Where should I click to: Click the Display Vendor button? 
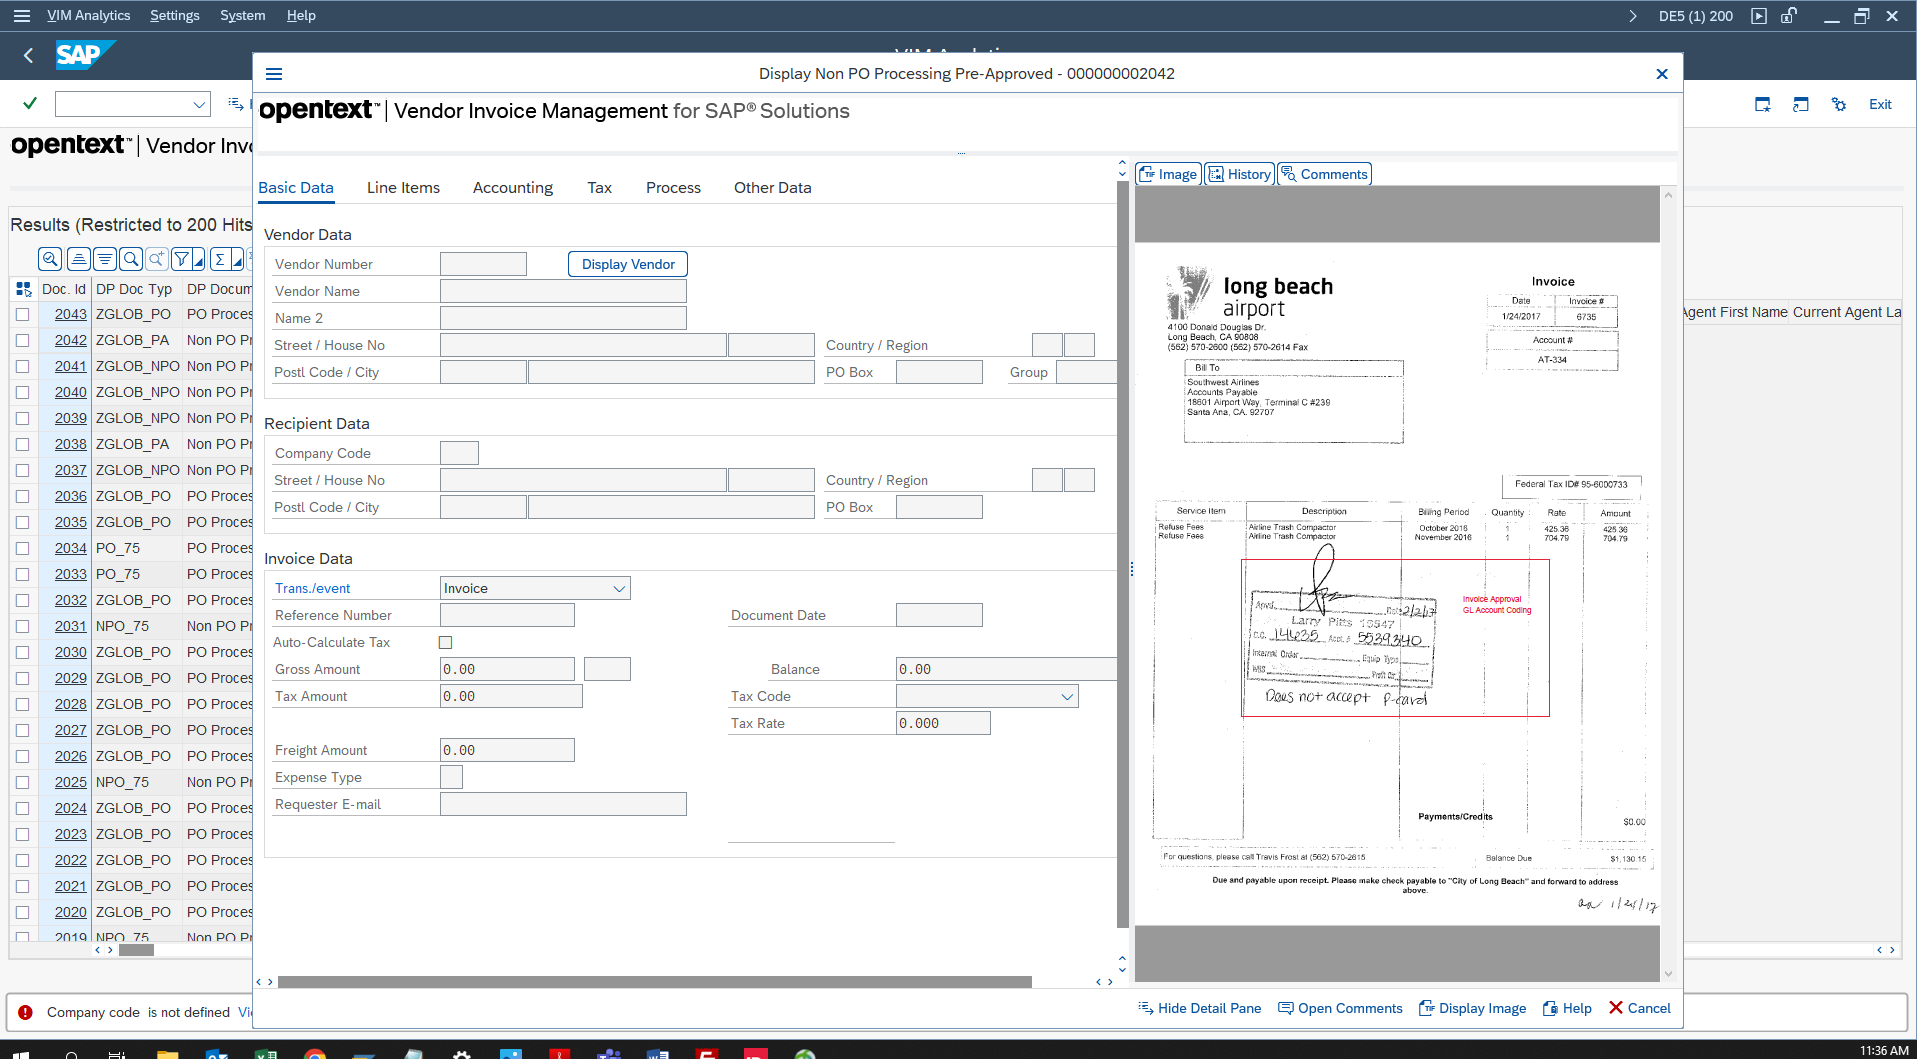click(x=628, y=264)
